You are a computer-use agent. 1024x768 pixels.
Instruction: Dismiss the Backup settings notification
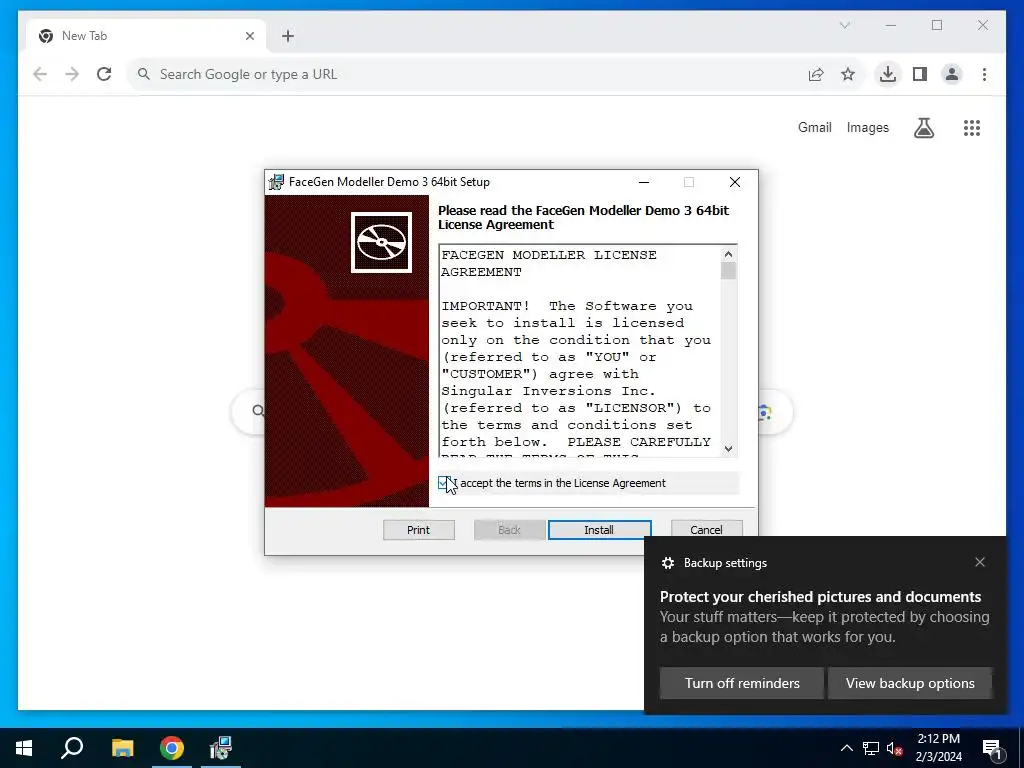point(980,562)
